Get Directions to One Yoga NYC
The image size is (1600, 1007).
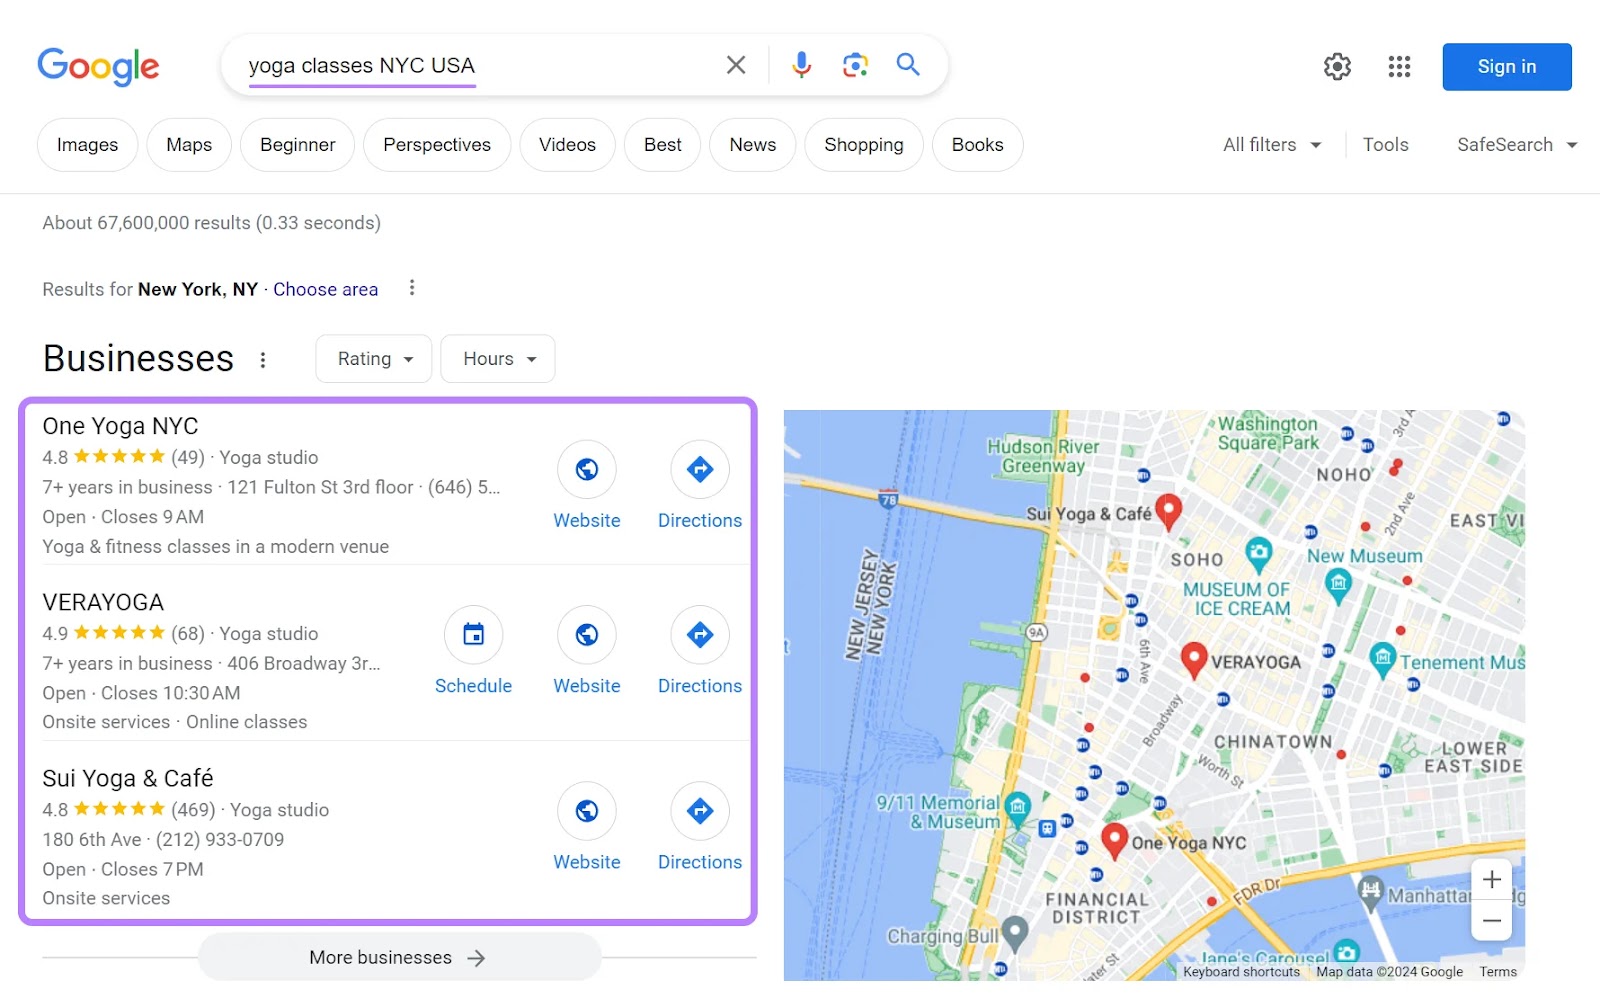[699, 469]
